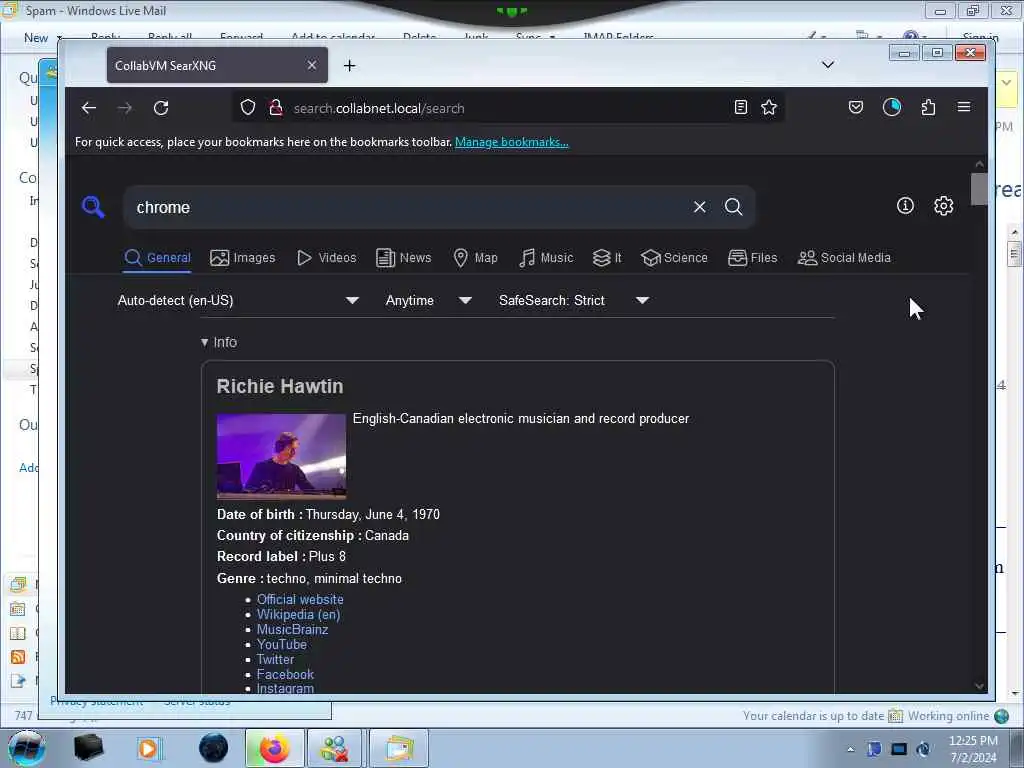Open the Auto-detect (en-US) language dropdown
The height and width of the screenshot is (768, 1024).
click(x=238, y=300)
